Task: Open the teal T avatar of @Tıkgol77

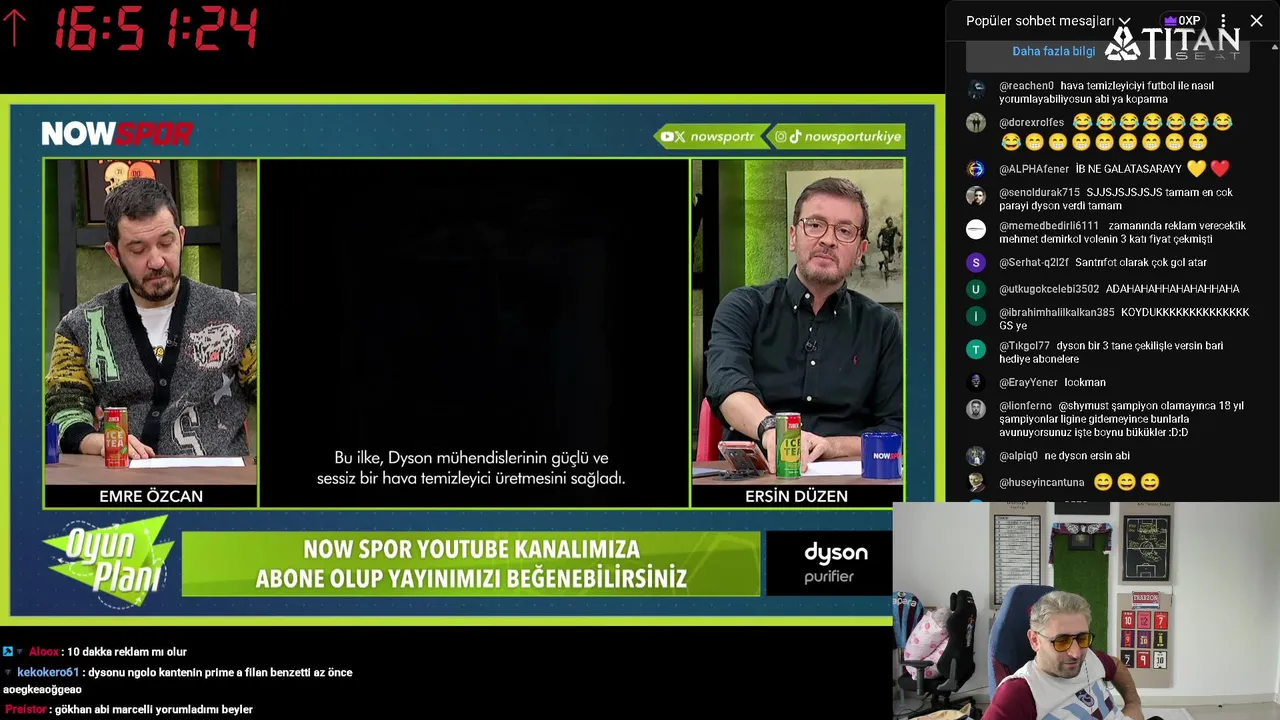Action: click(976, 349)
